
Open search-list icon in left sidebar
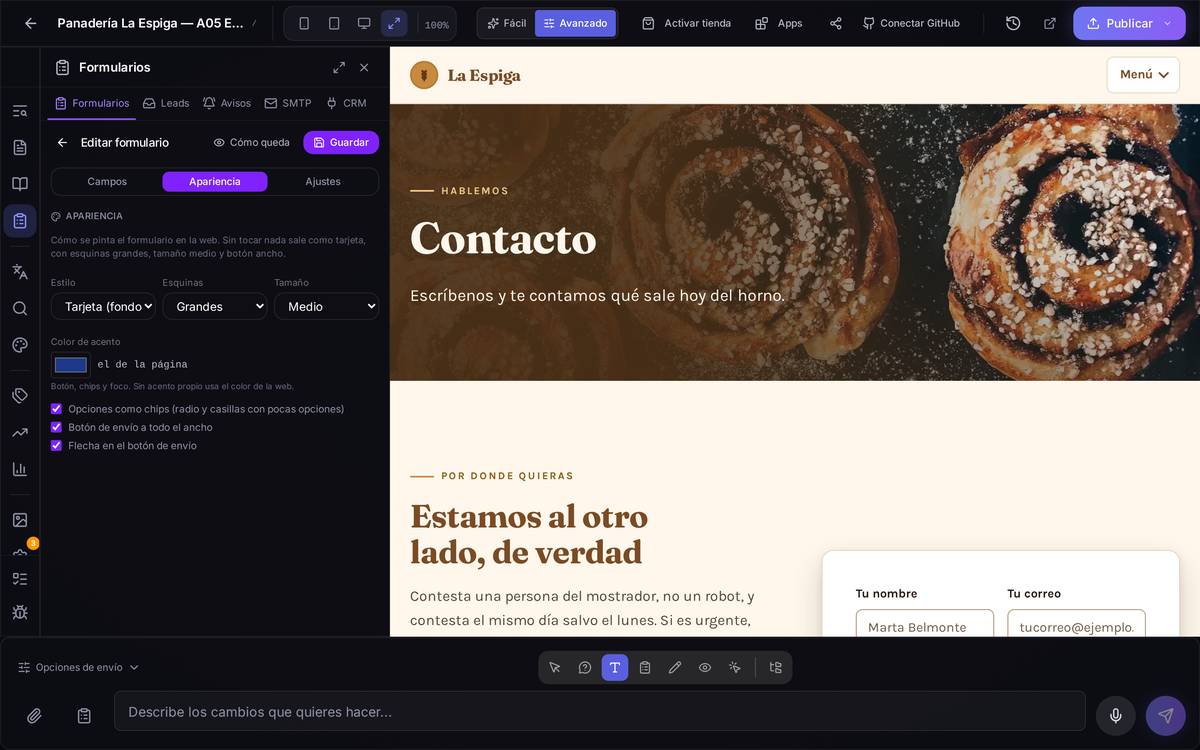coord(20,111)
